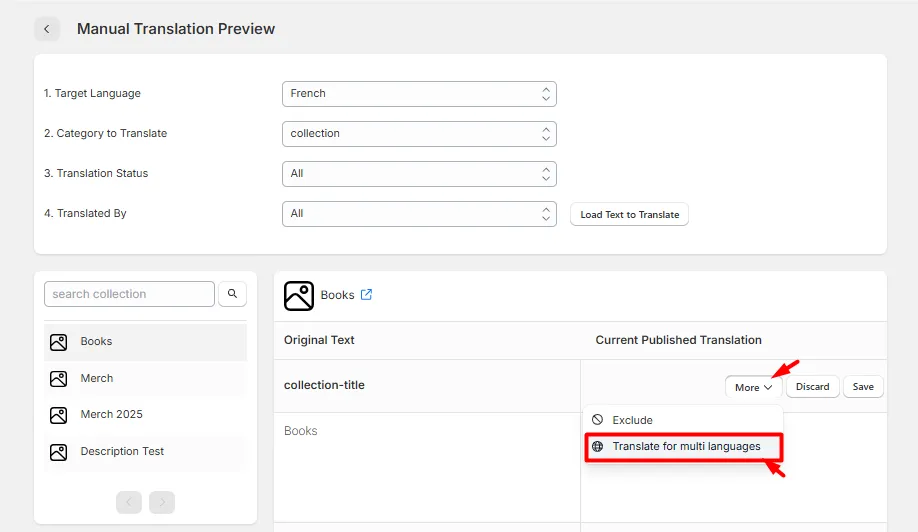Click image icon beside Merch list item
The image size is (918, 532).
[x=59, y=379]
